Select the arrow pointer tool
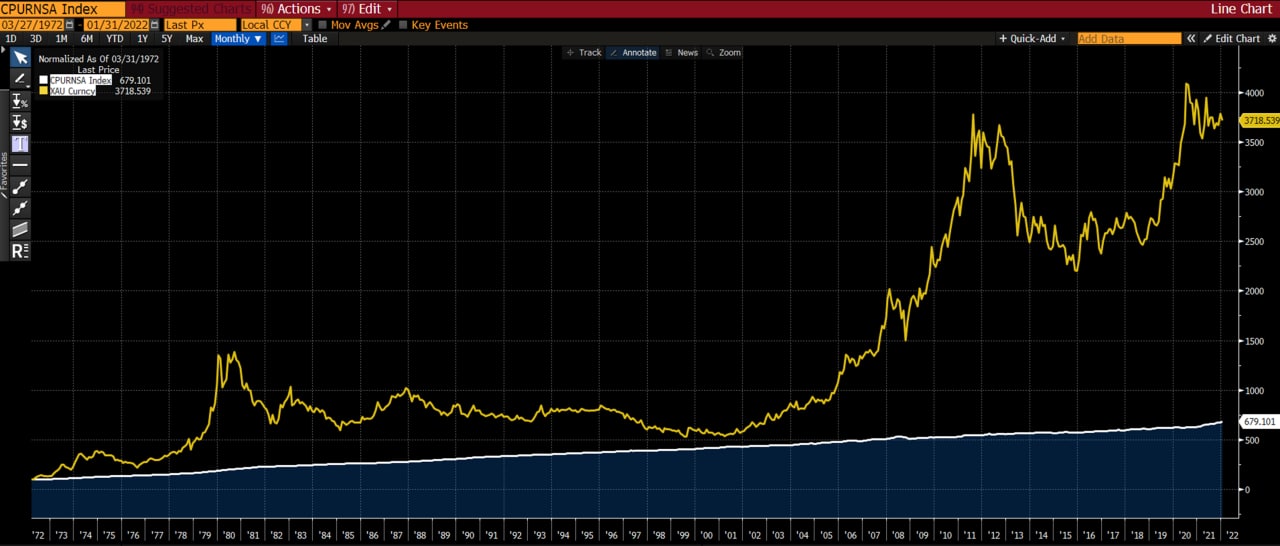 pyautogui.click(x=20, y=57)
